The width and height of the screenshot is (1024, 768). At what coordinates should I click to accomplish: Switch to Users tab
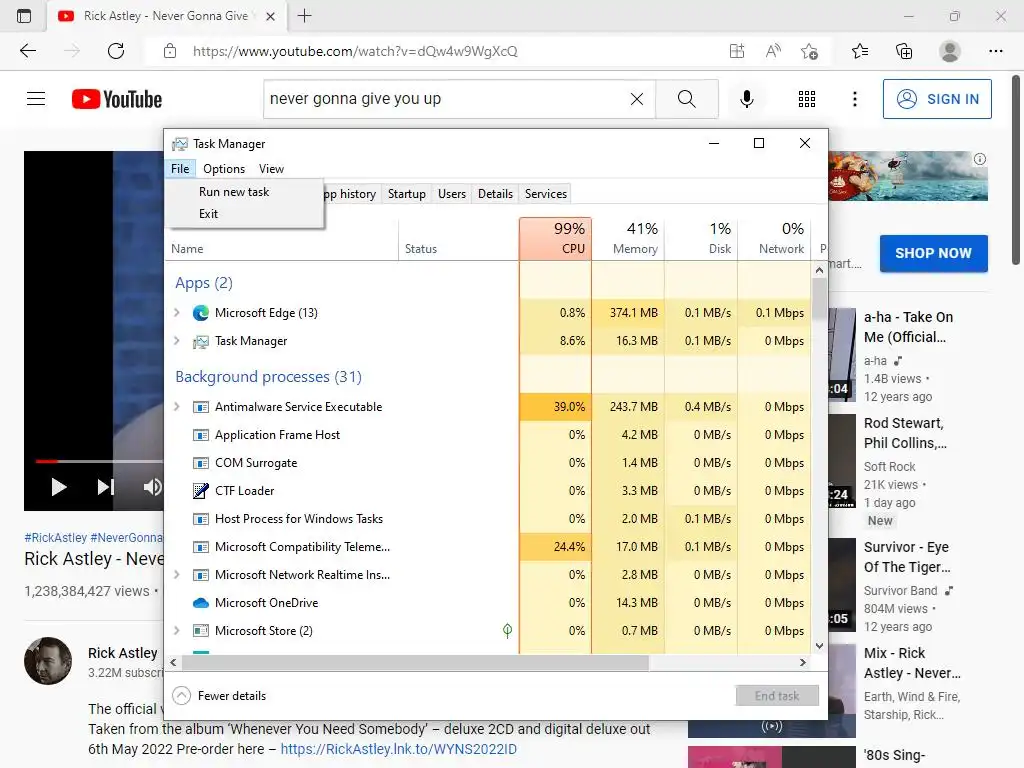452,194
